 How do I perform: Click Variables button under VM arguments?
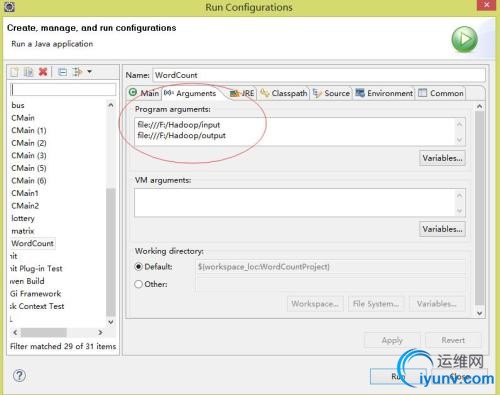point(442,229)
